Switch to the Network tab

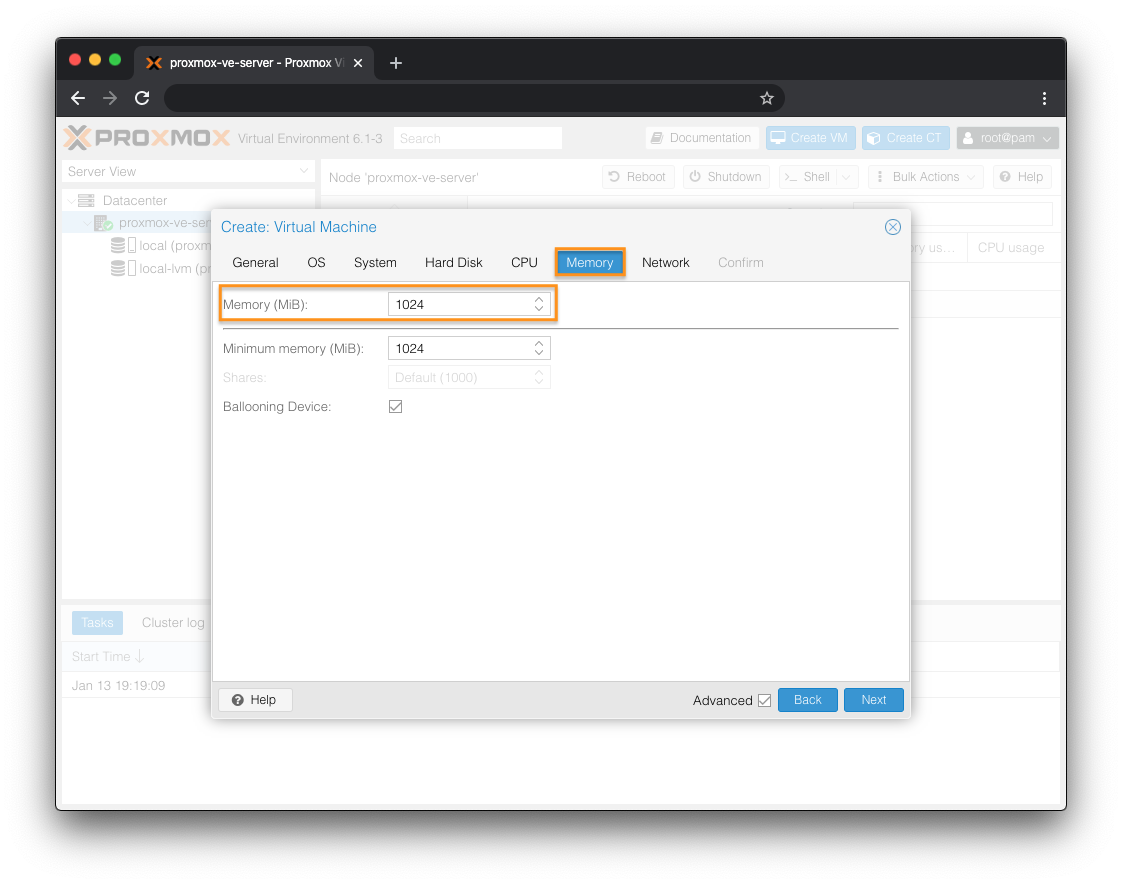coord(665,263)
